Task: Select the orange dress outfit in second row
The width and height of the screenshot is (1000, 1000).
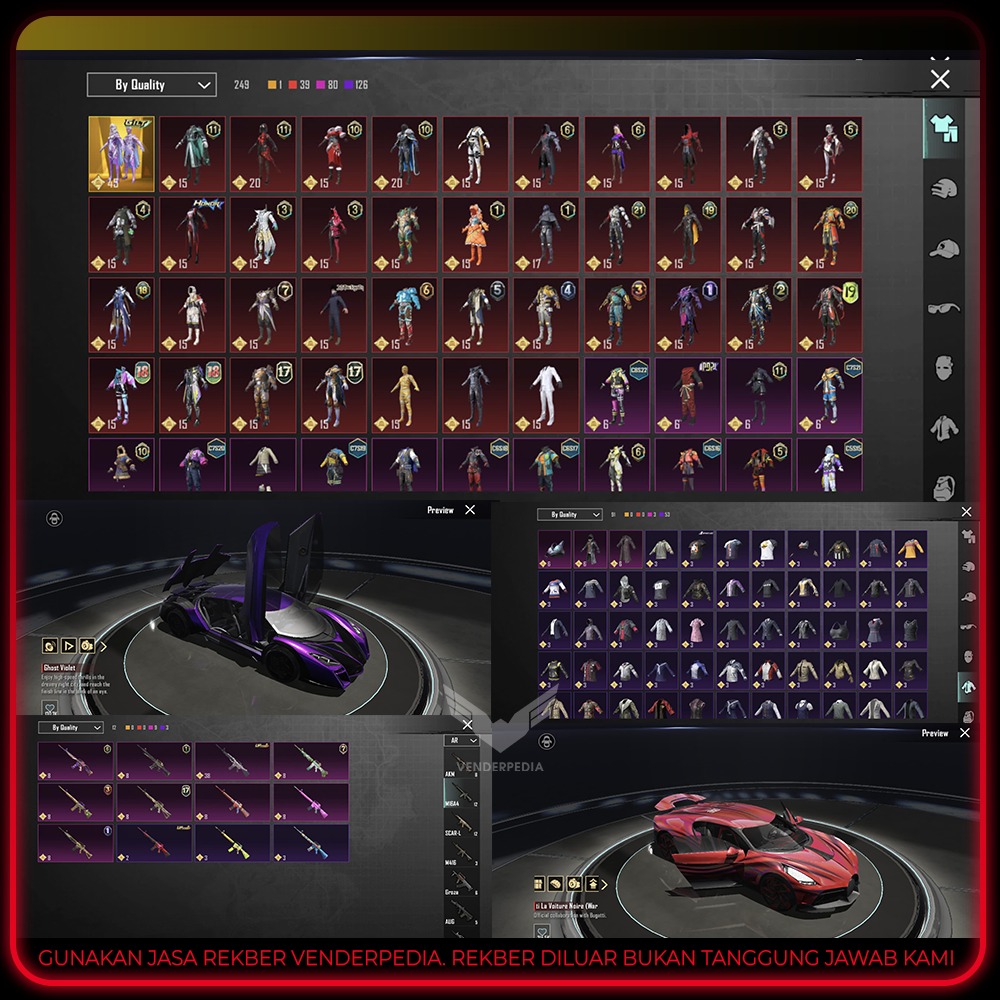Action: coord(476,234)
